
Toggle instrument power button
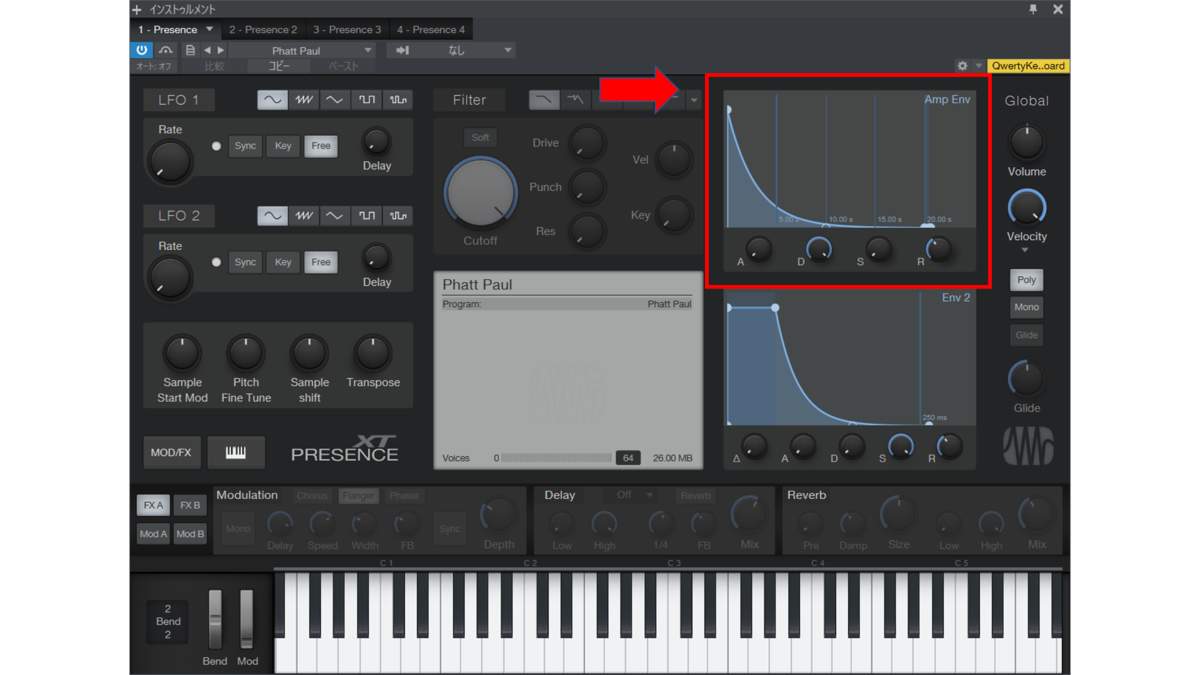coord(142,50)
